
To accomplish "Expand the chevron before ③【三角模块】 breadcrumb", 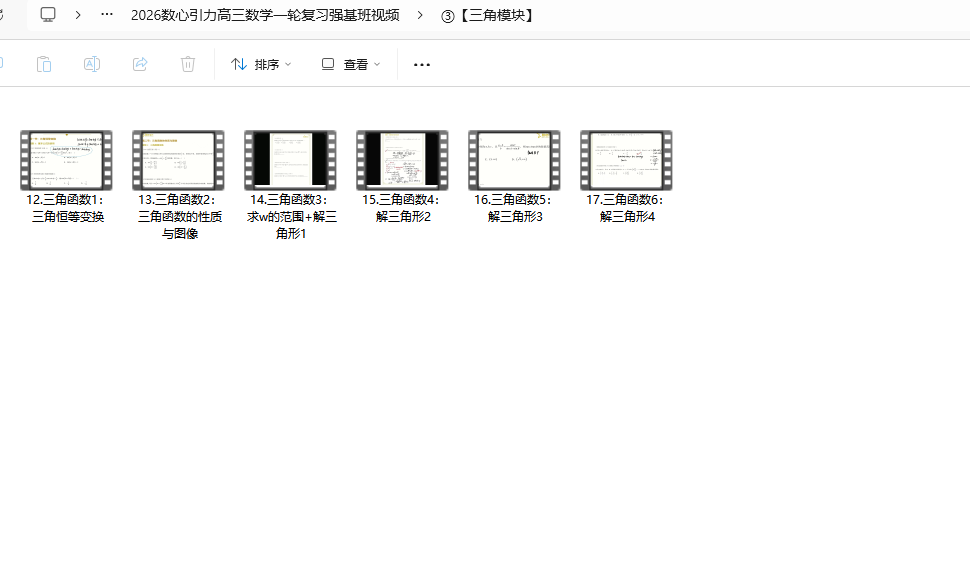I will pyautogui.click(x=420, y=15).
